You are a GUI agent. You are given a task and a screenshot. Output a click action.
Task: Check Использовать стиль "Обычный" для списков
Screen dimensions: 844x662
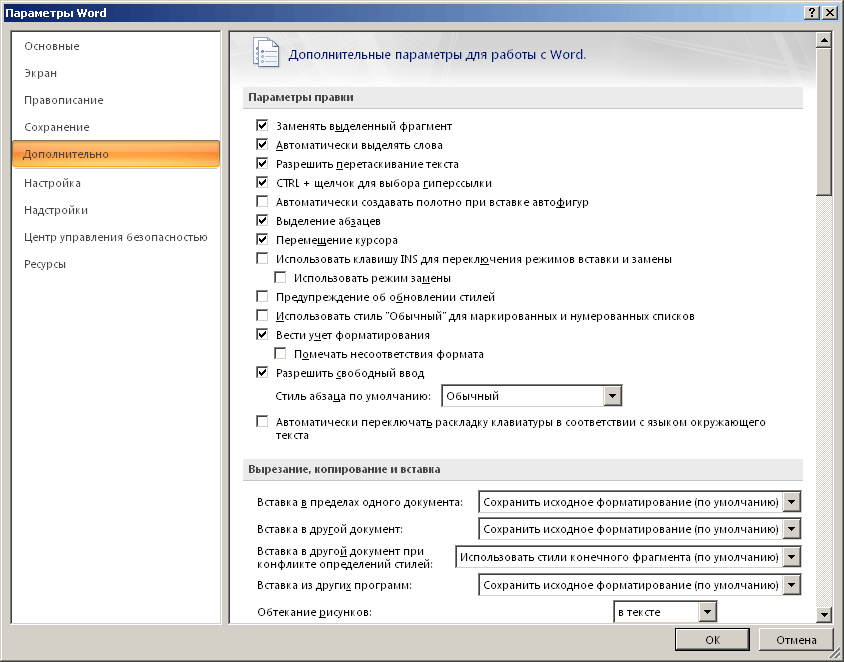click(262, 316)
